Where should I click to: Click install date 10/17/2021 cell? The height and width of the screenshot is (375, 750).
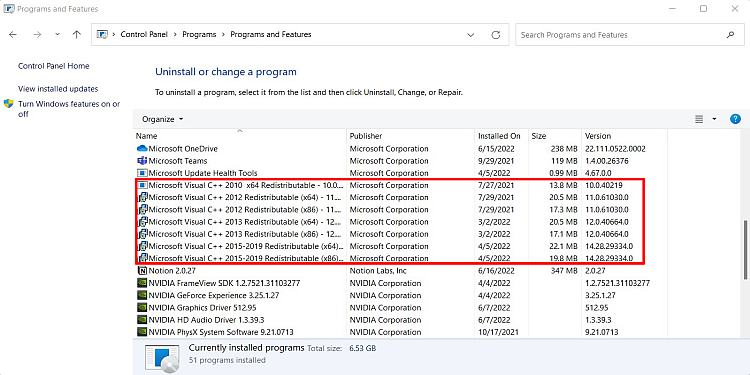(497, 332)
